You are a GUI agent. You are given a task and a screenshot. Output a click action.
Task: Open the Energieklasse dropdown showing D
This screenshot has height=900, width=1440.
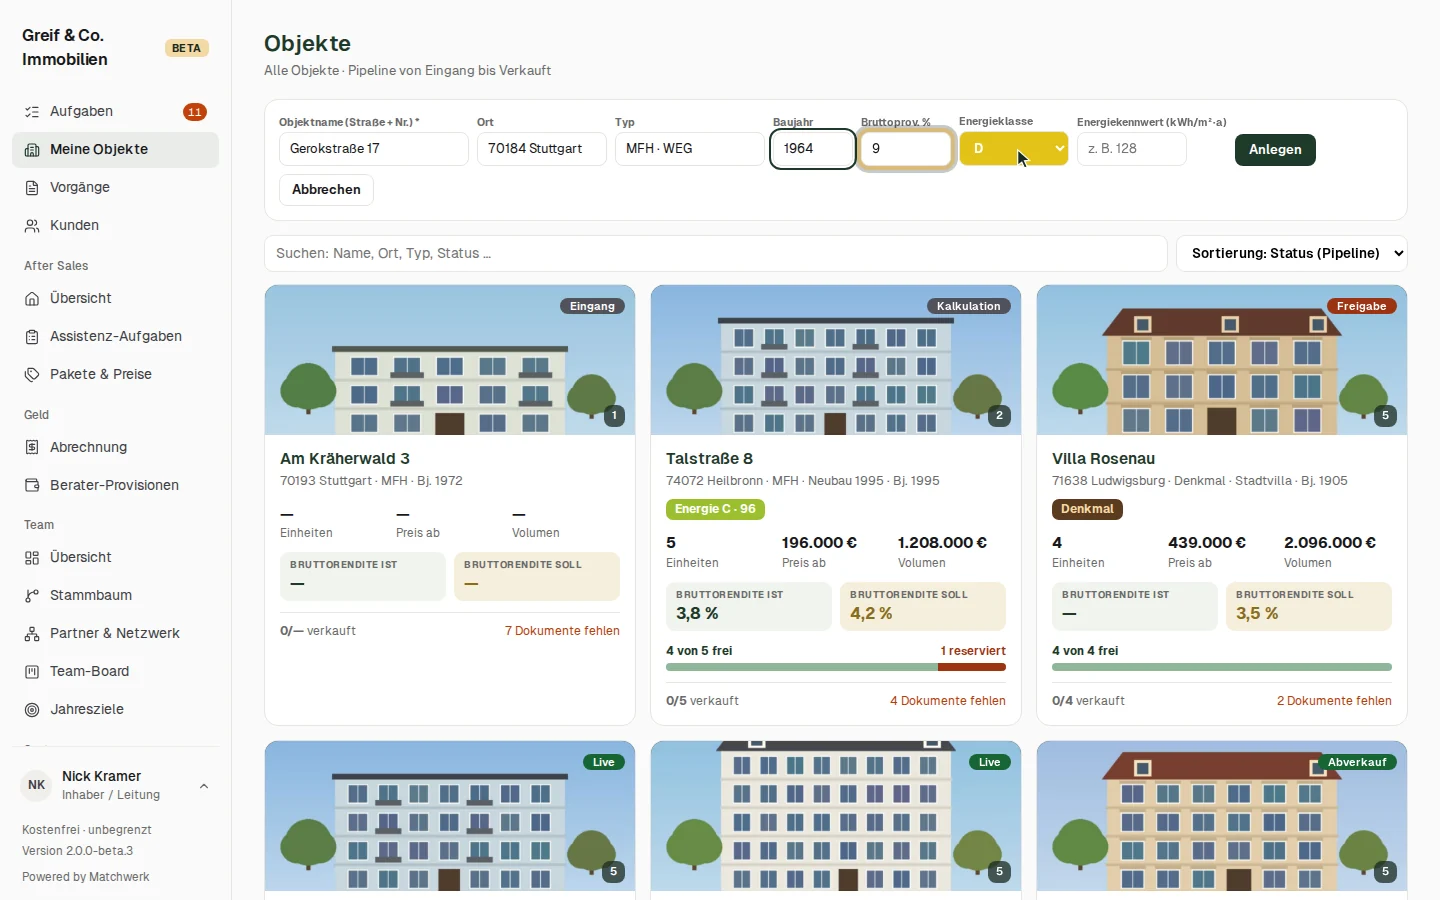coord(1014,149)
